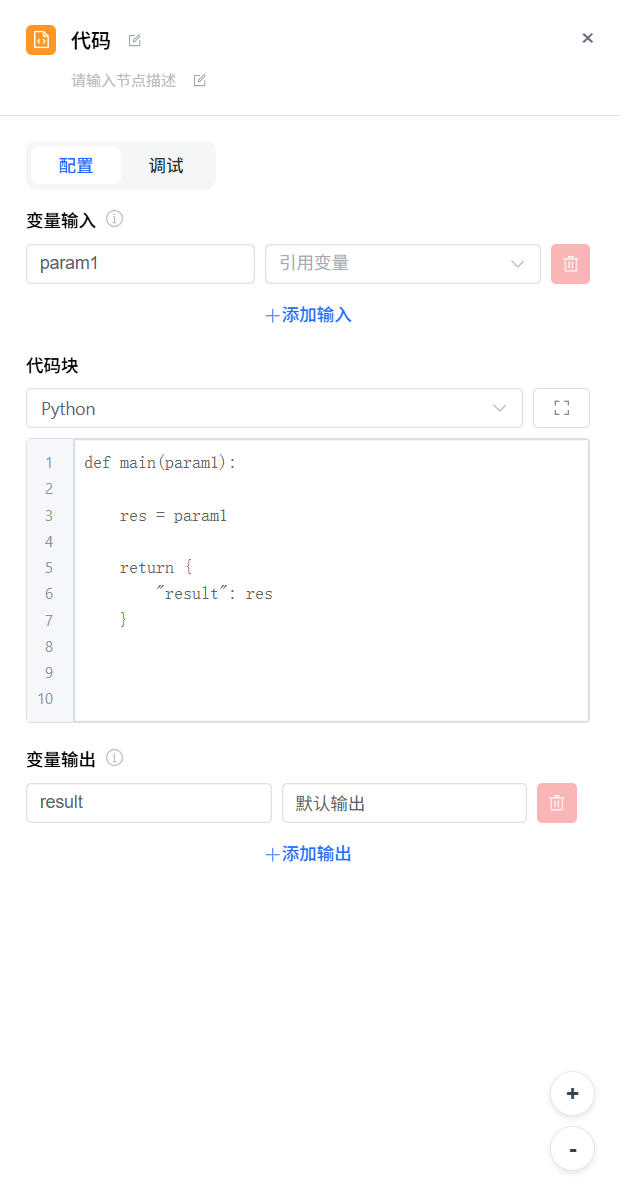620x1196 pixels.
Task: Delete the result output variable
Action: point(557,803)
